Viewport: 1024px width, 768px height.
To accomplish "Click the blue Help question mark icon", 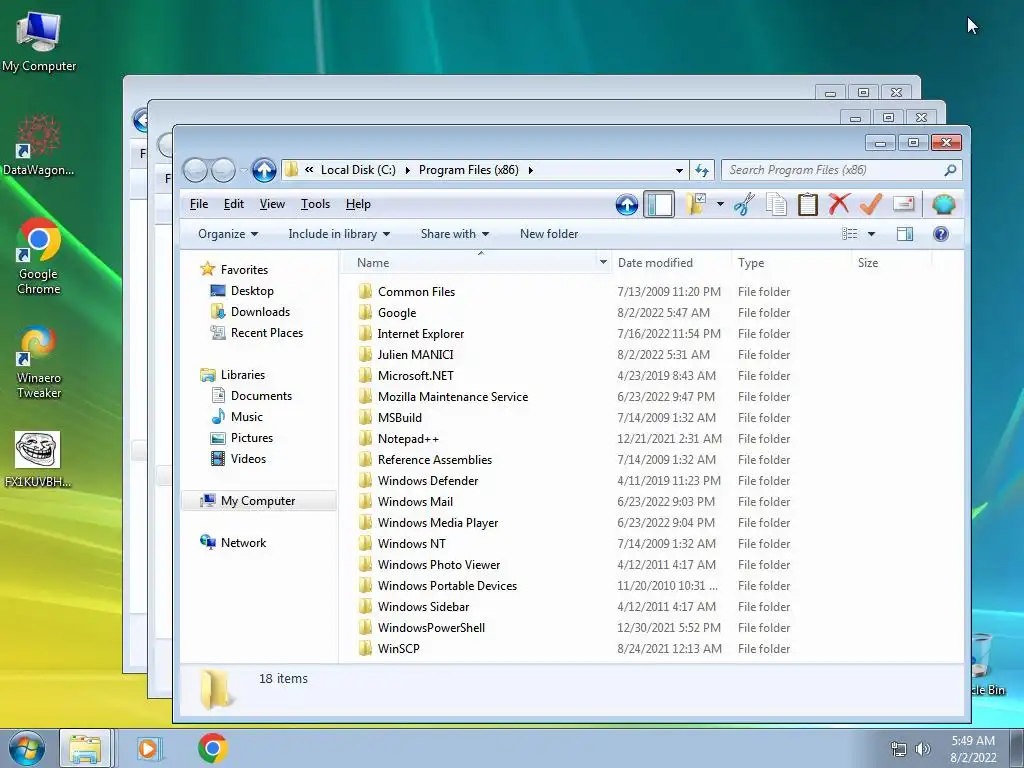I will pyautogui.click(x=940, y=234).
